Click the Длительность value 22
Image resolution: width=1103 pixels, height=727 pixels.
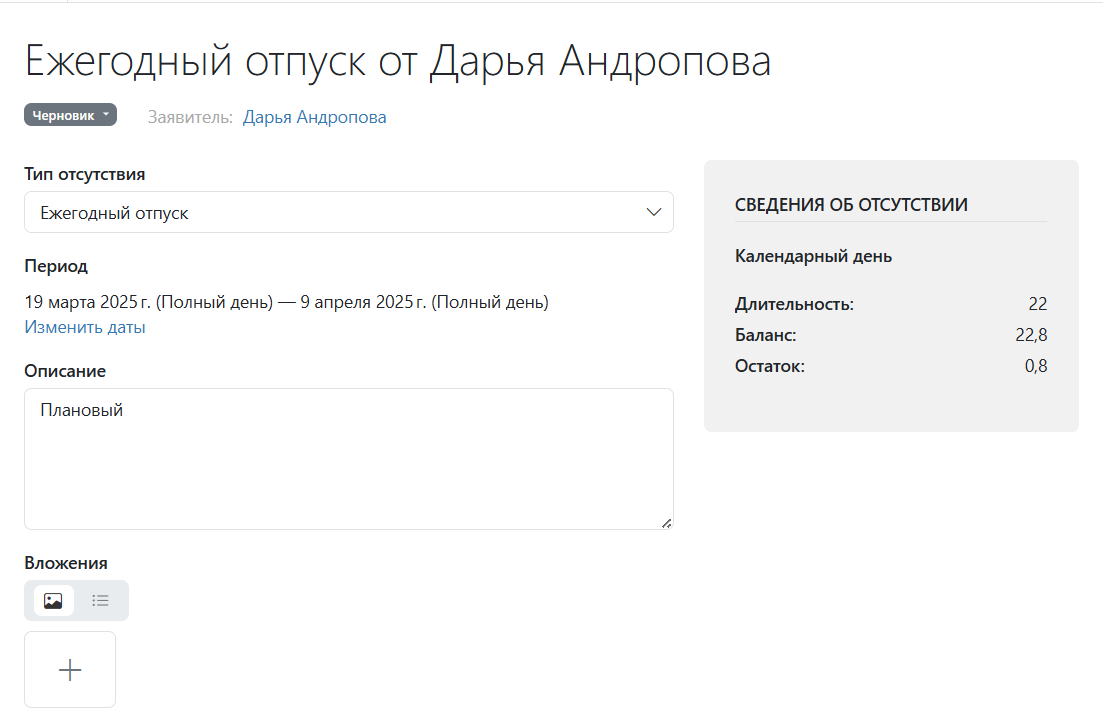click(1037, 304)
